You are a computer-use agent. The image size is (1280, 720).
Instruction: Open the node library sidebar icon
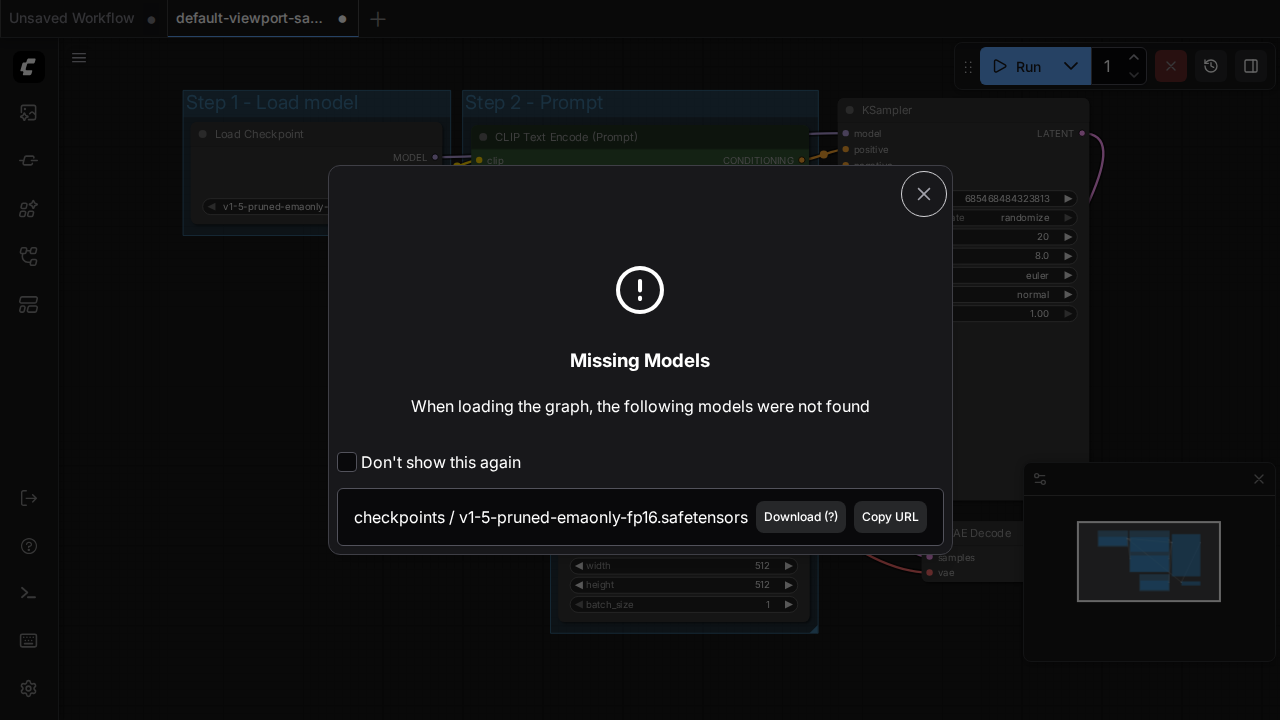click(x=28, y=161)
